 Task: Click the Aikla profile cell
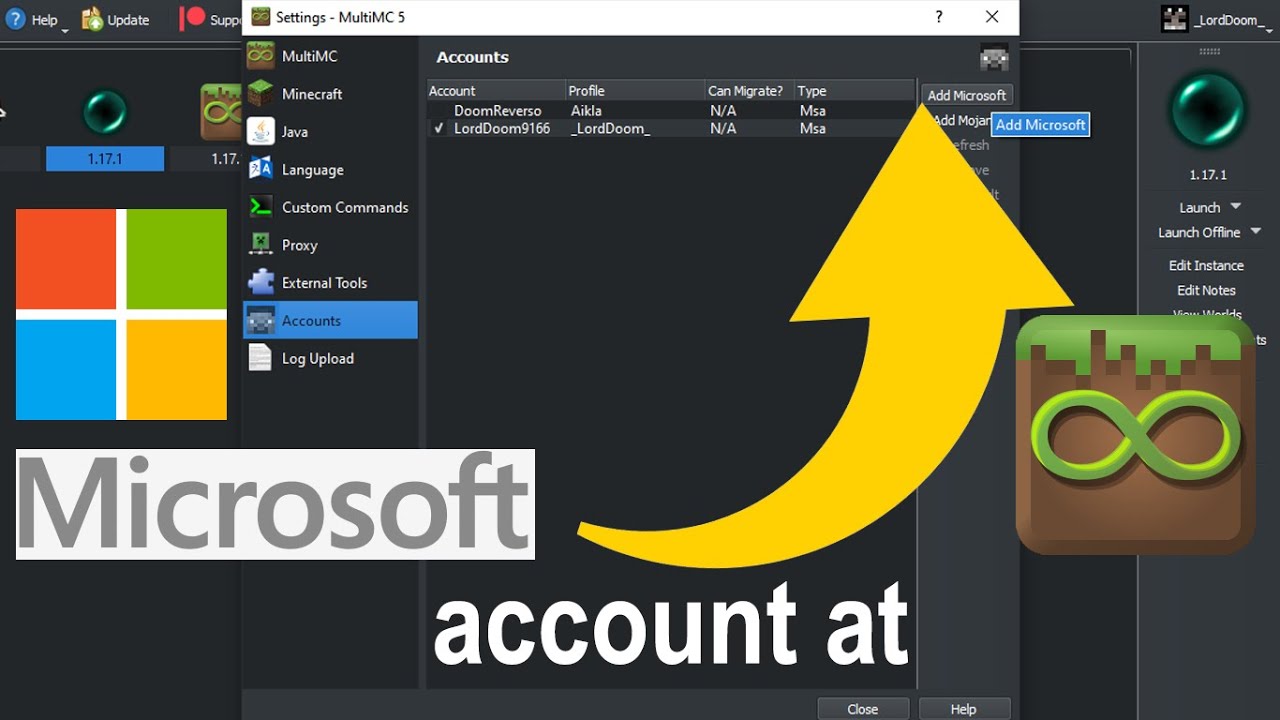586,111
